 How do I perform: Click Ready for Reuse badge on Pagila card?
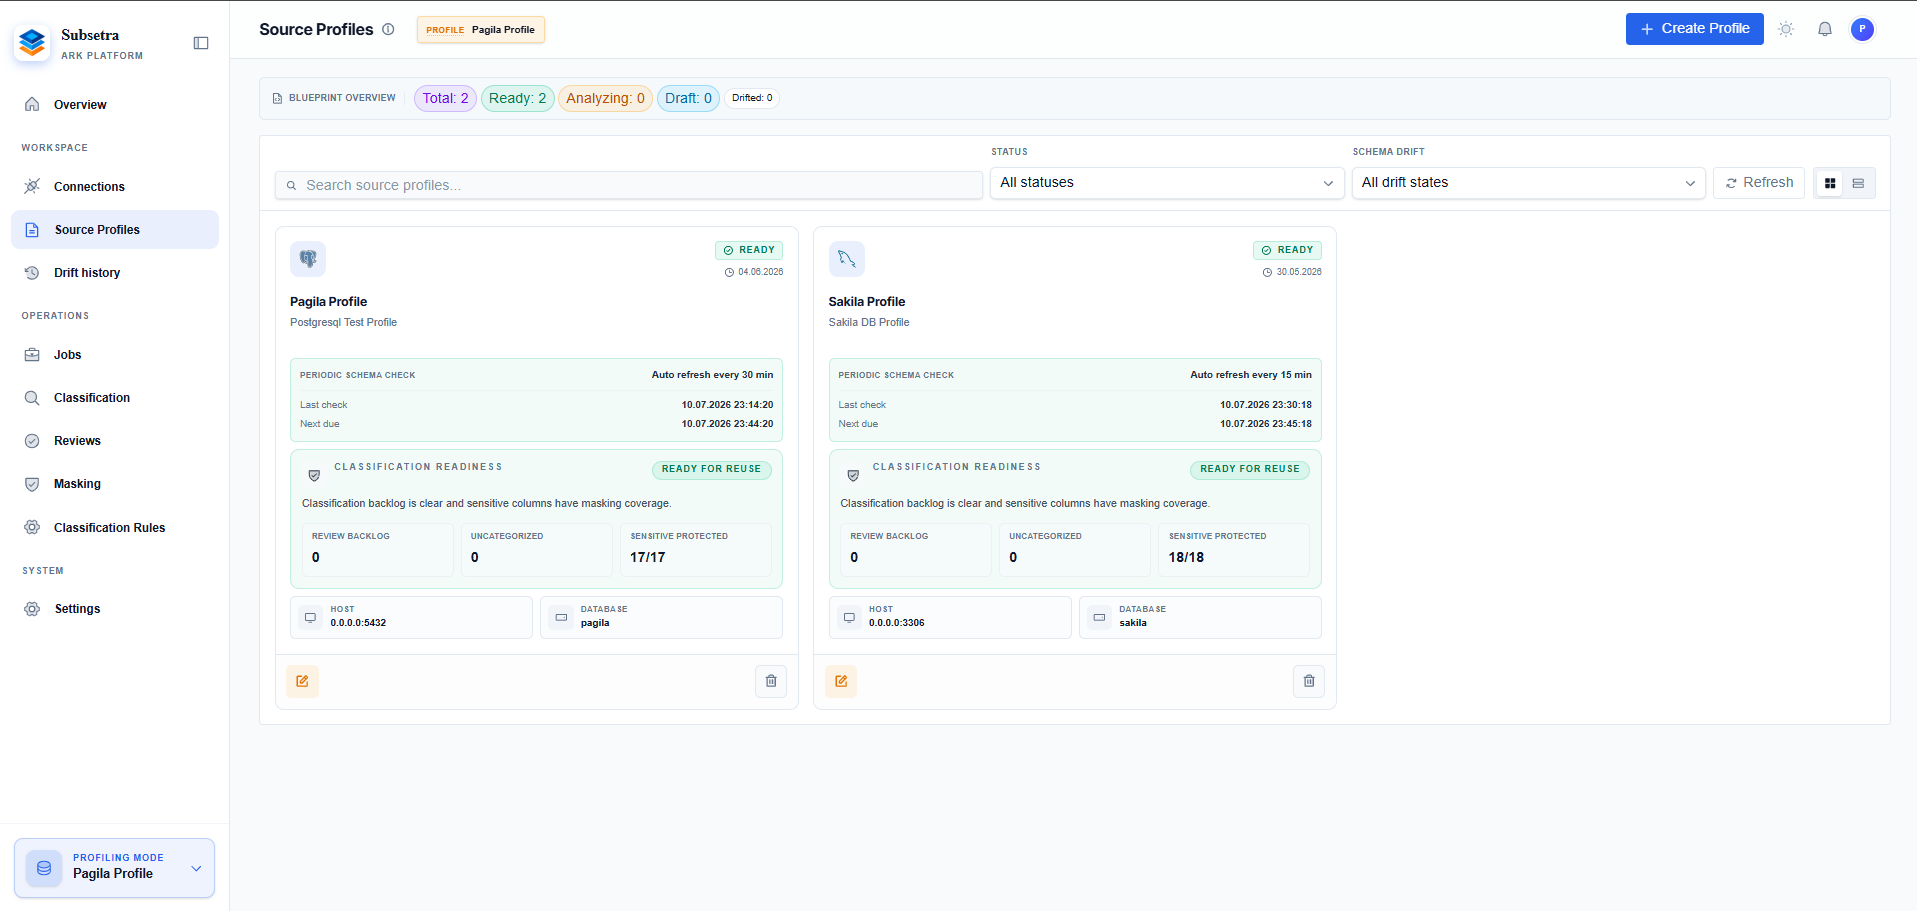[711, 469]
